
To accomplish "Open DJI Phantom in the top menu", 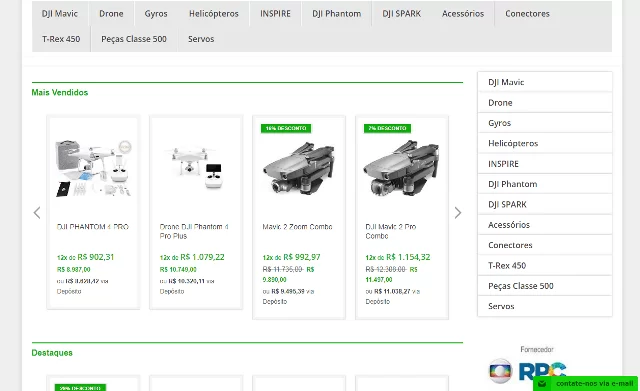I will coord(337,13).
